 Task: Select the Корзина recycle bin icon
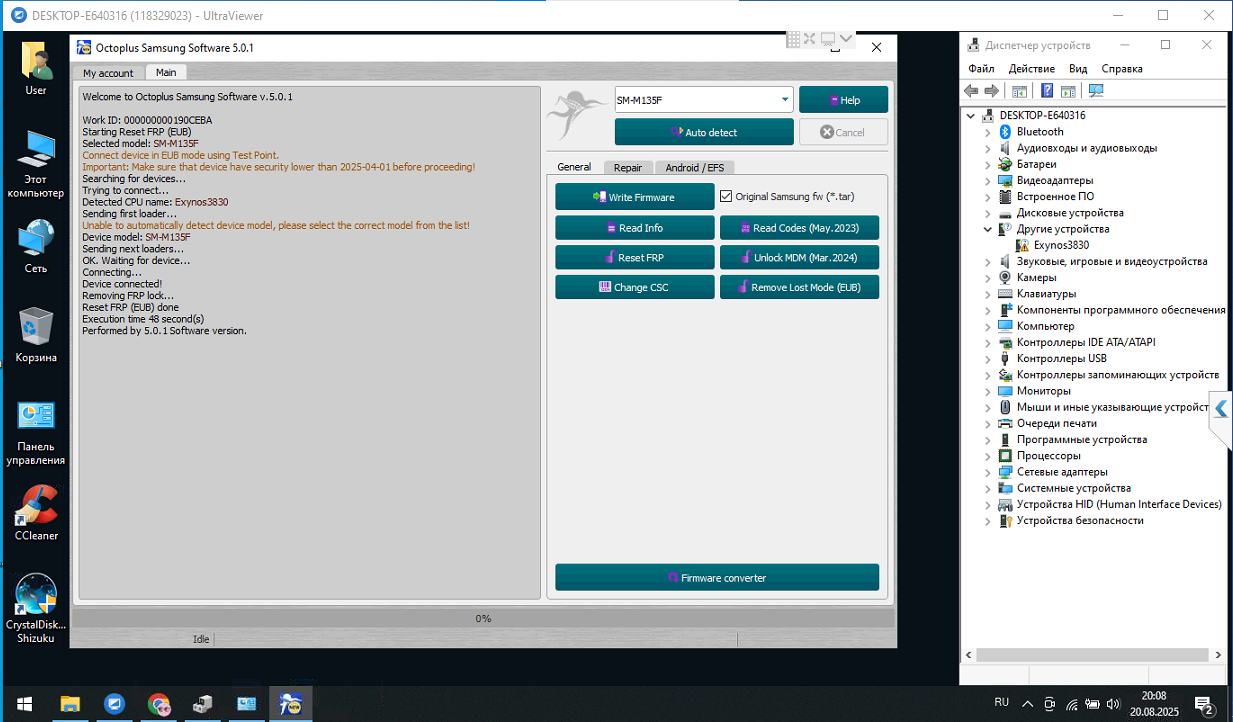pyautogui.click(x=36, y=335)
